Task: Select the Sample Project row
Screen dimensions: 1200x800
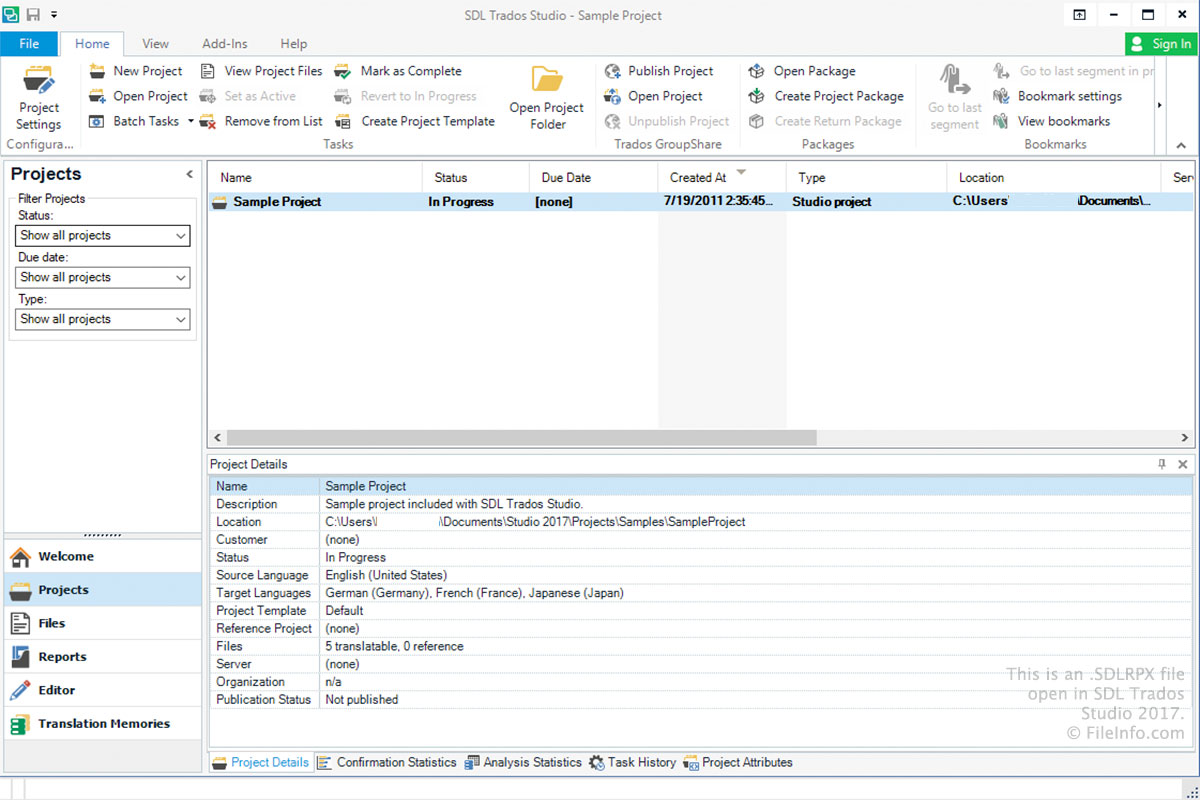Action: pyautogui.click(x=700, y=202)
